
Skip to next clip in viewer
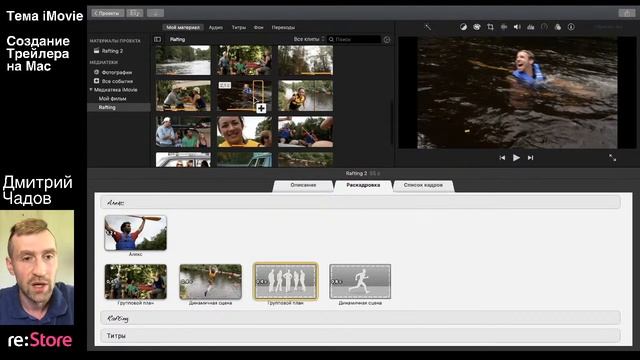tap(530, 158)
